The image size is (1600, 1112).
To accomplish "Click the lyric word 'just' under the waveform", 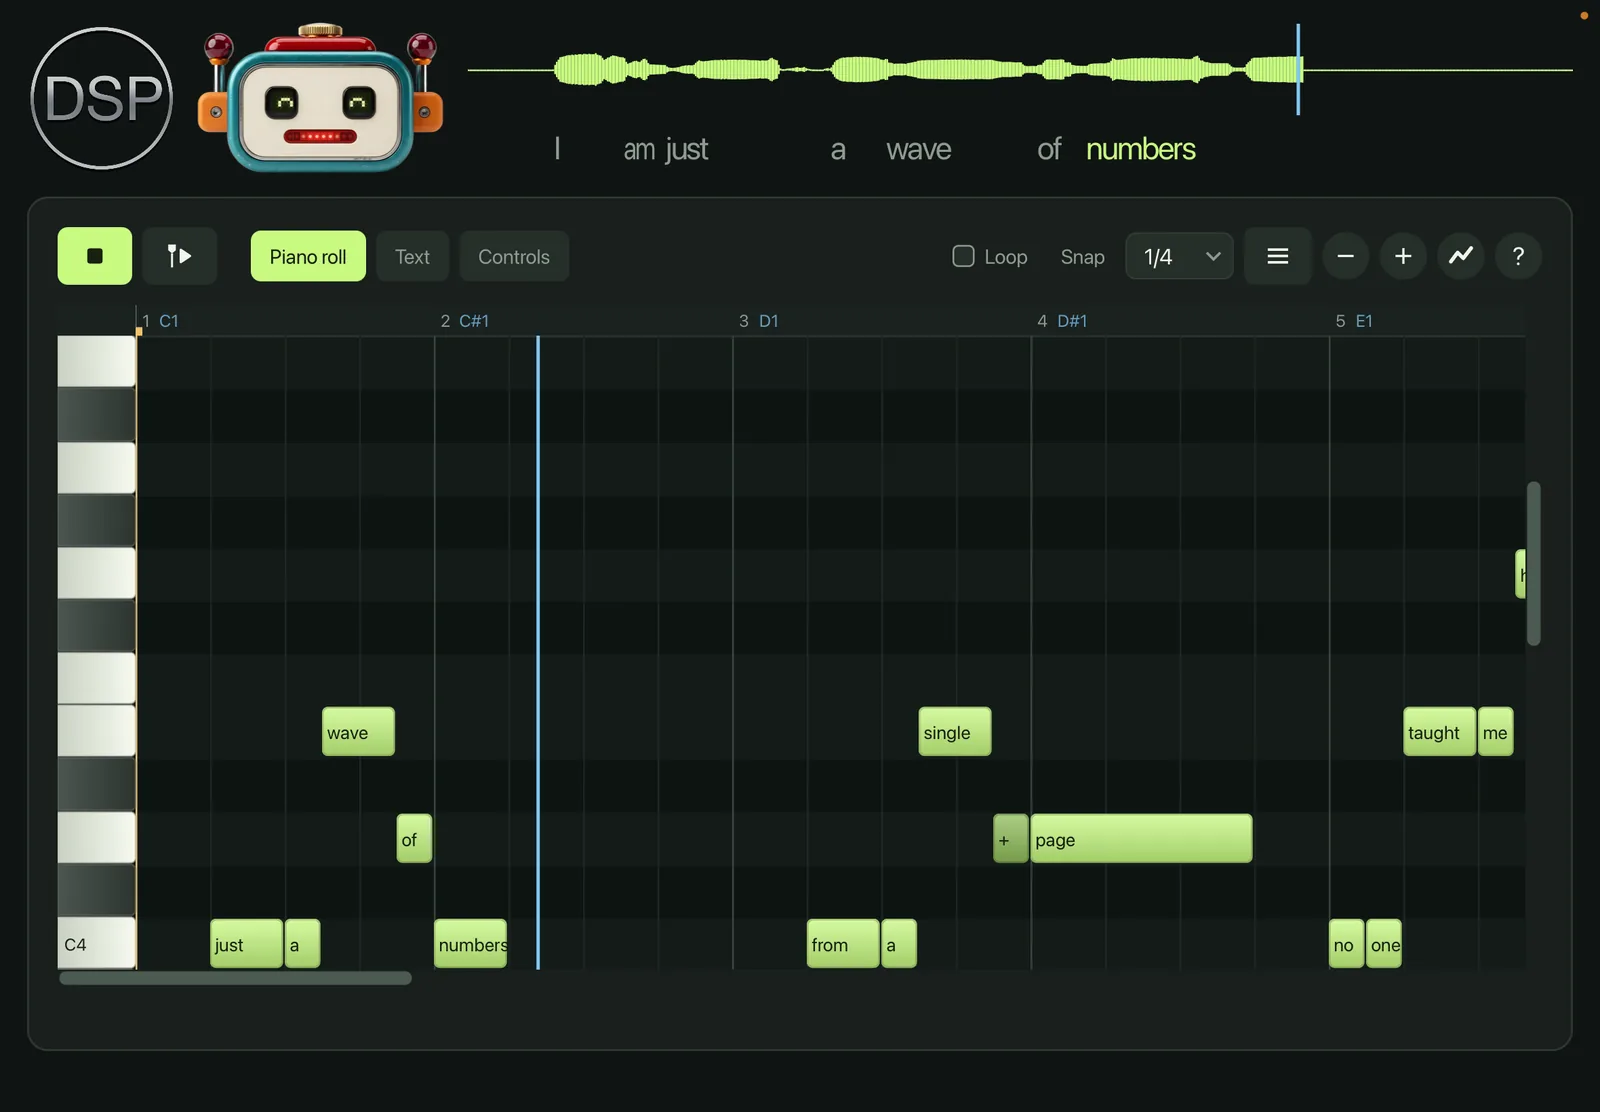I will pos(686,149).
